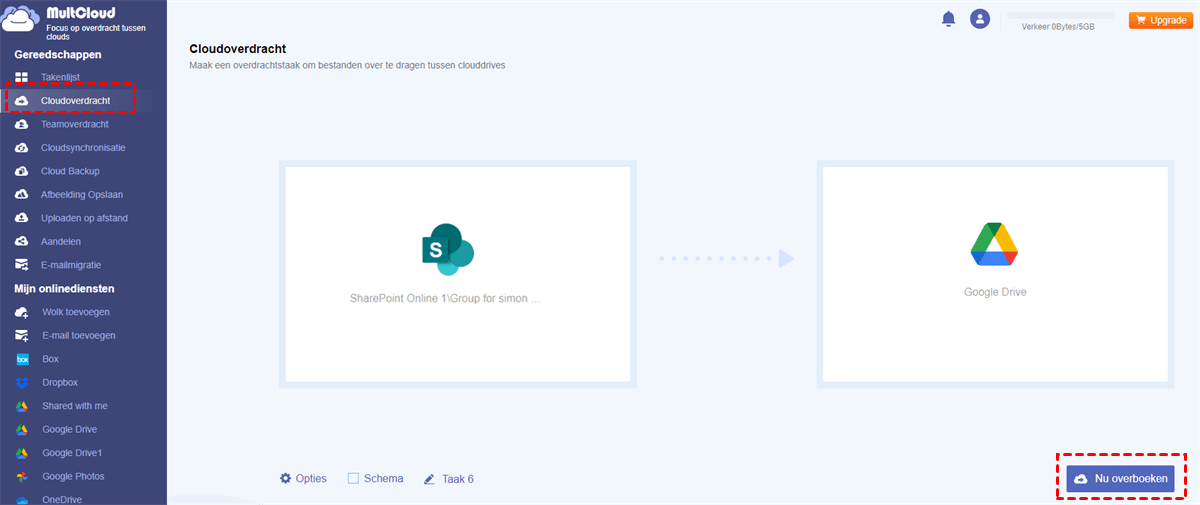Screen dimensions: 1200x505
Task: Open Takenlijst in the sidebar
Action: 60,77
